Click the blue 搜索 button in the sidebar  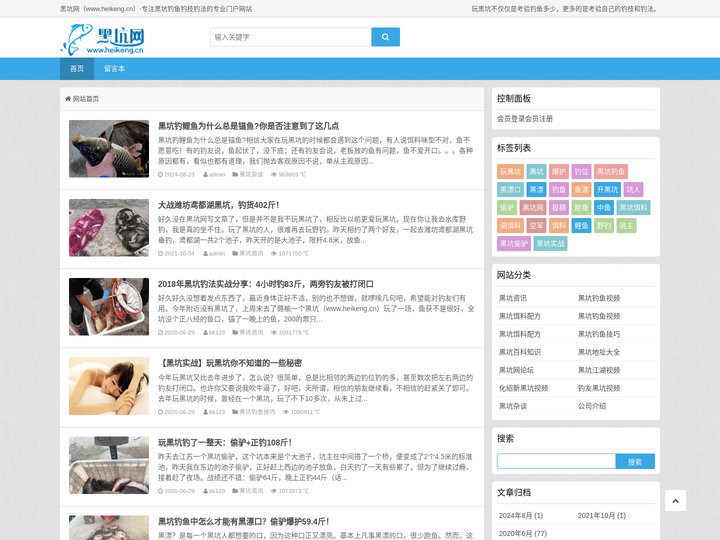pos(635,461)
